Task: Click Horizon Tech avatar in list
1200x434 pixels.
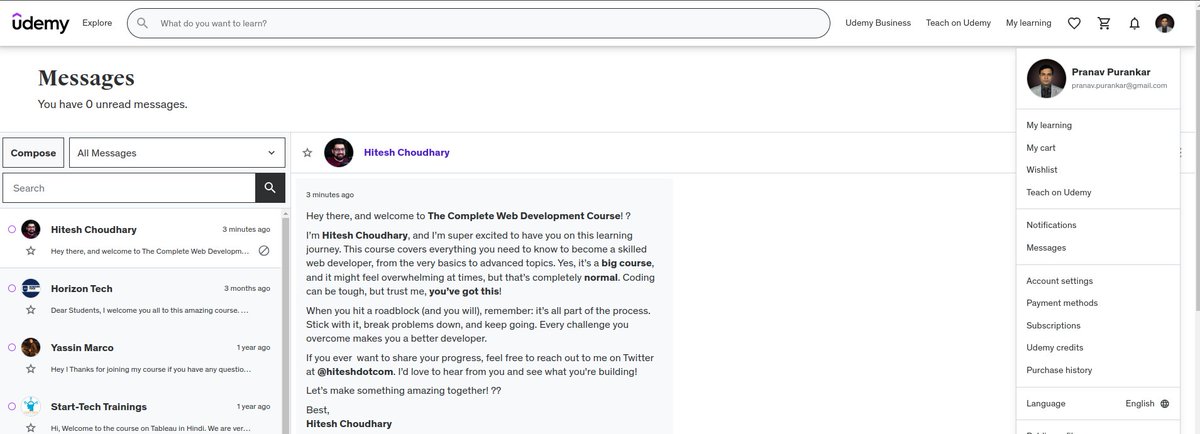Action: pos(31,288)
